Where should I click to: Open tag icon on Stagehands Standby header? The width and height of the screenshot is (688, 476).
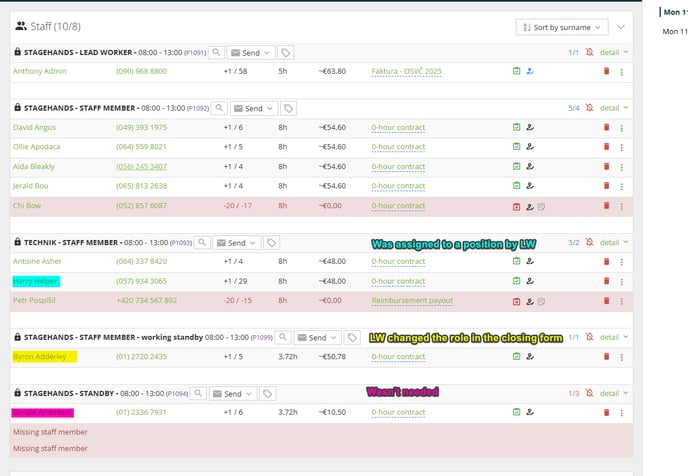click(267, 394)
